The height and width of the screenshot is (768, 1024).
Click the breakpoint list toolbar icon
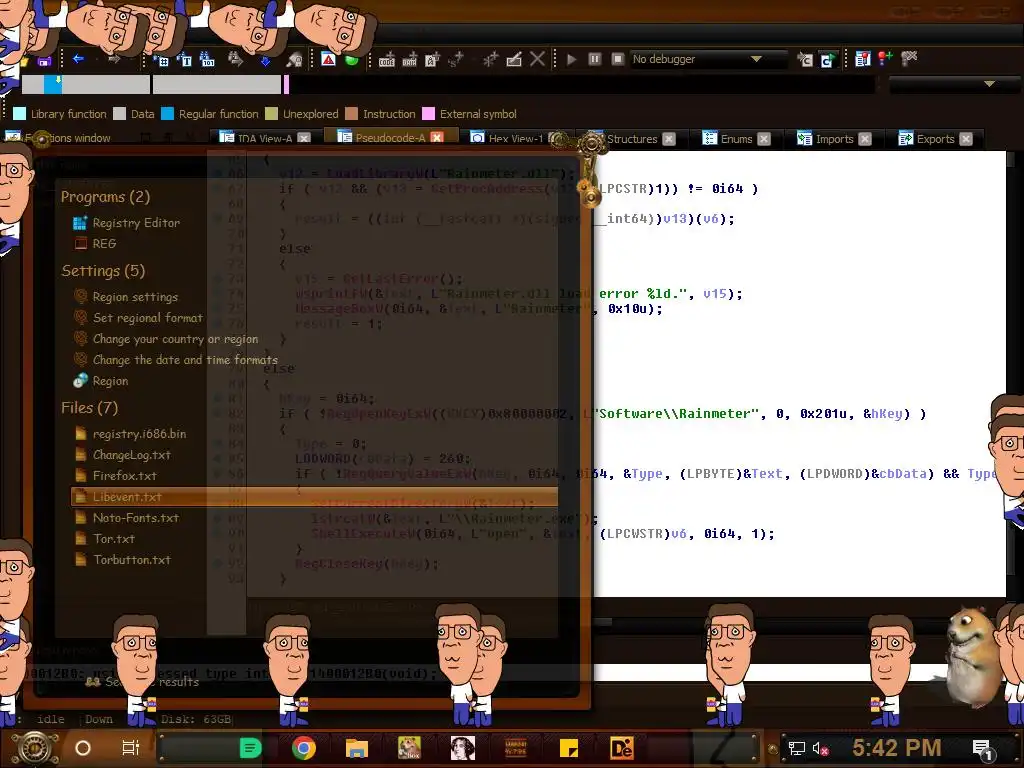863,59
